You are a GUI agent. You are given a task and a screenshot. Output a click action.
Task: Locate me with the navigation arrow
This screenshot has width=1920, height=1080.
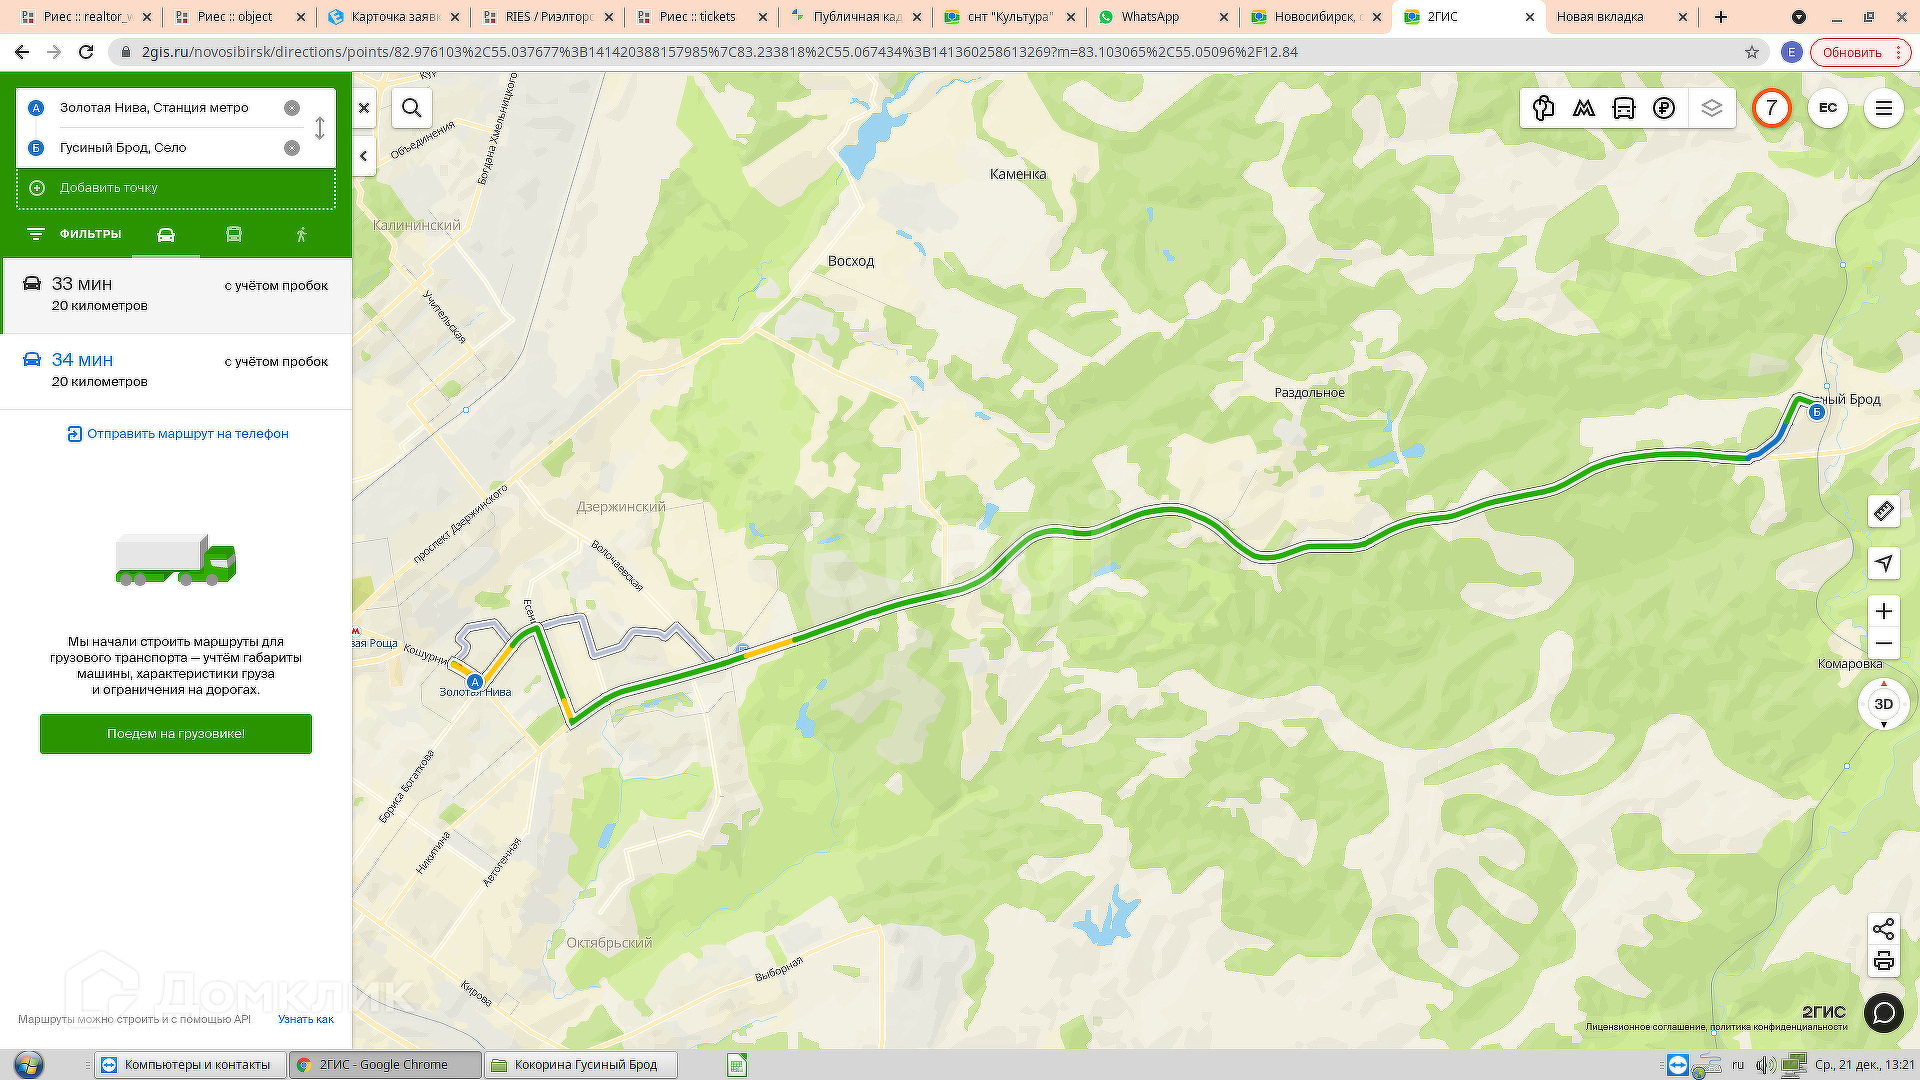1884,563
